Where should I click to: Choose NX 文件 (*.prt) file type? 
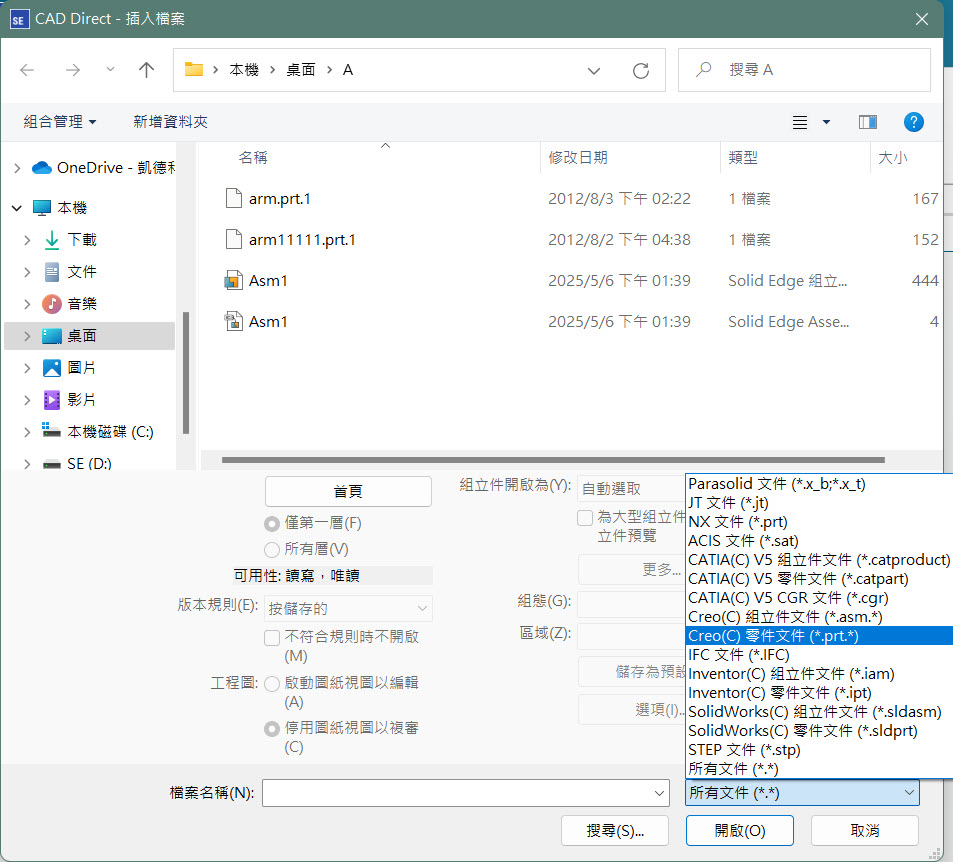point(819,522)
